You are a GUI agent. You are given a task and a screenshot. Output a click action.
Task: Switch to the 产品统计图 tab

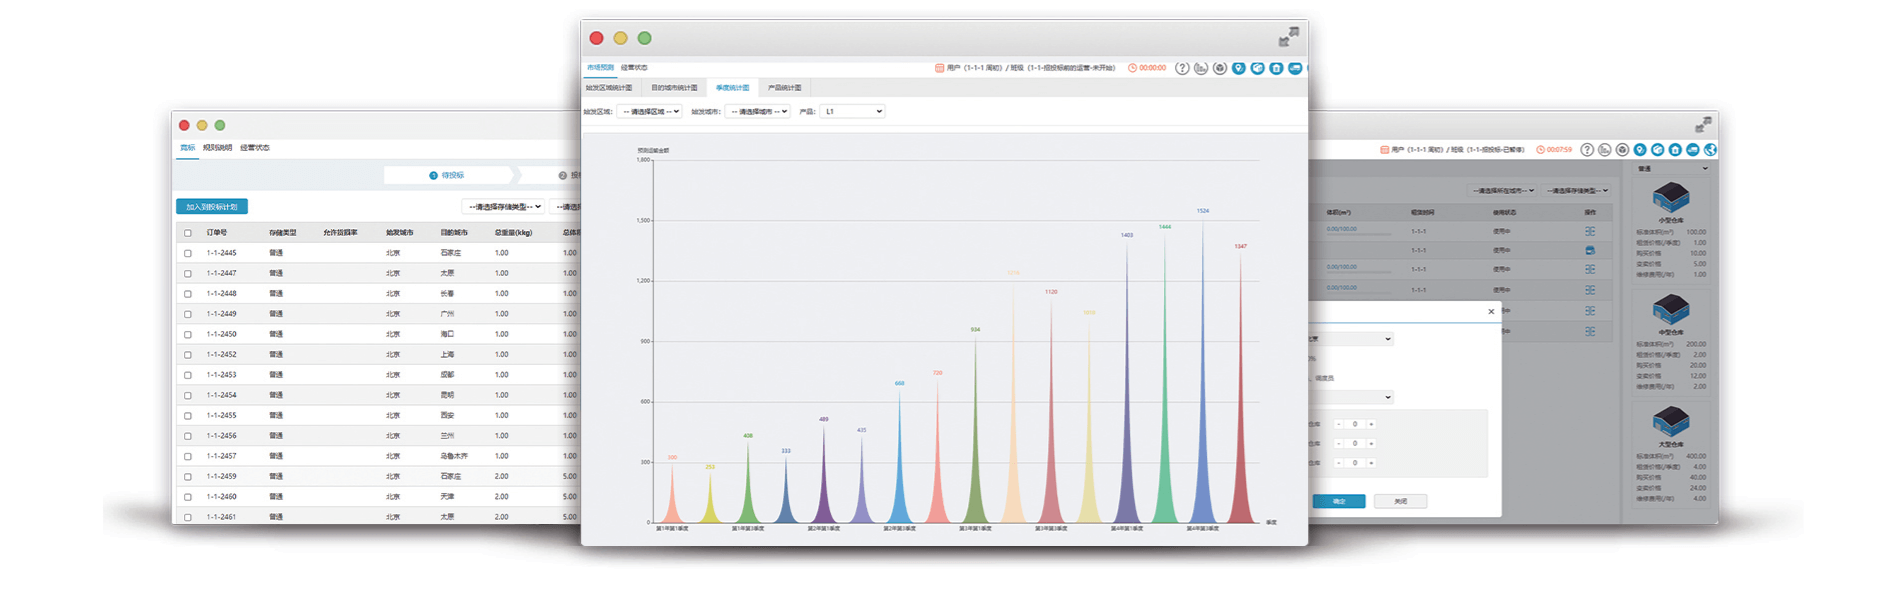click(784, 88)
